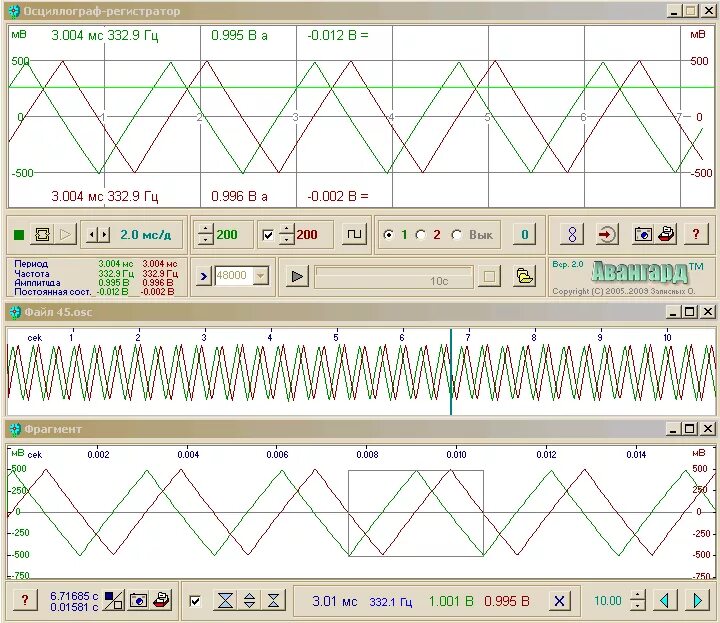Click the '3.01 мс' period readout in Фрагмент
The height and width of the screenshot is (623, 720).
[x=334, y=601]
